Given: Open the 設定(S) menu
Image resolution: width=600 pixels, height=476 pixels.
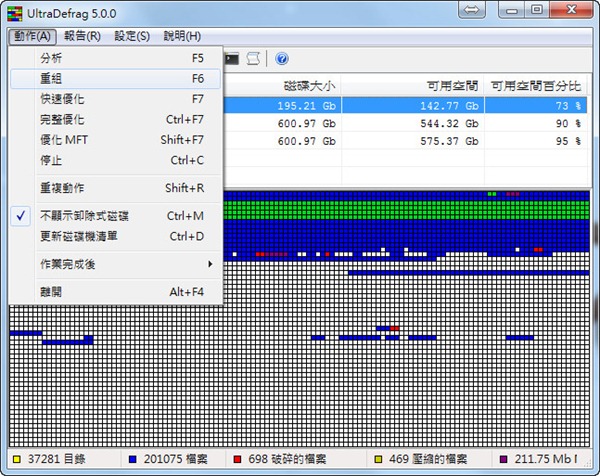Looking at the screenshot, I should click(x=132, y=36).
